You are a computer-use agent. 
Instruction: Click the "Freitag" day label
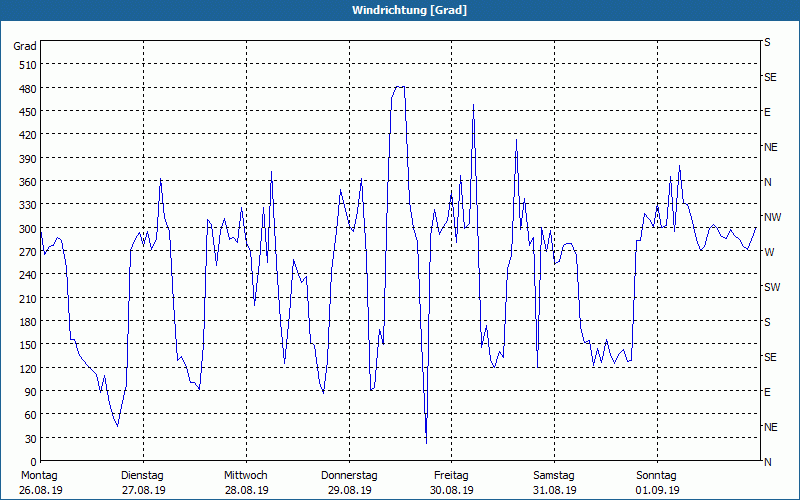point(451,476)
